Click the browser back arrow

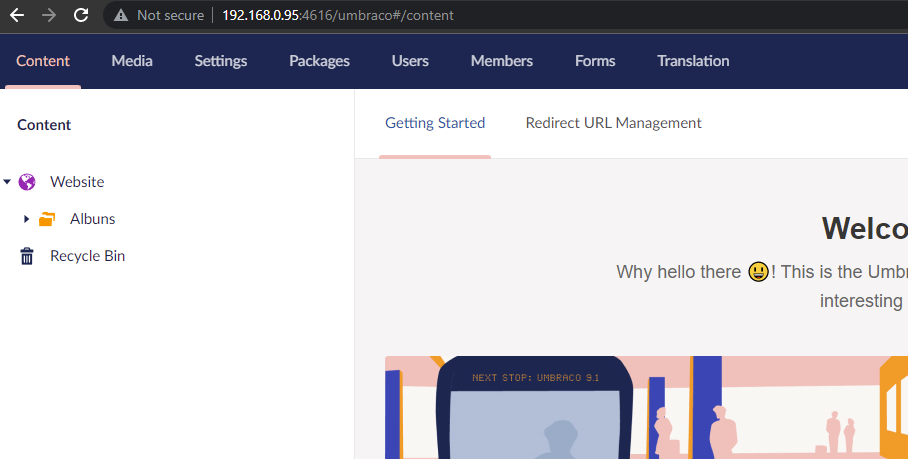pos(17,15)
